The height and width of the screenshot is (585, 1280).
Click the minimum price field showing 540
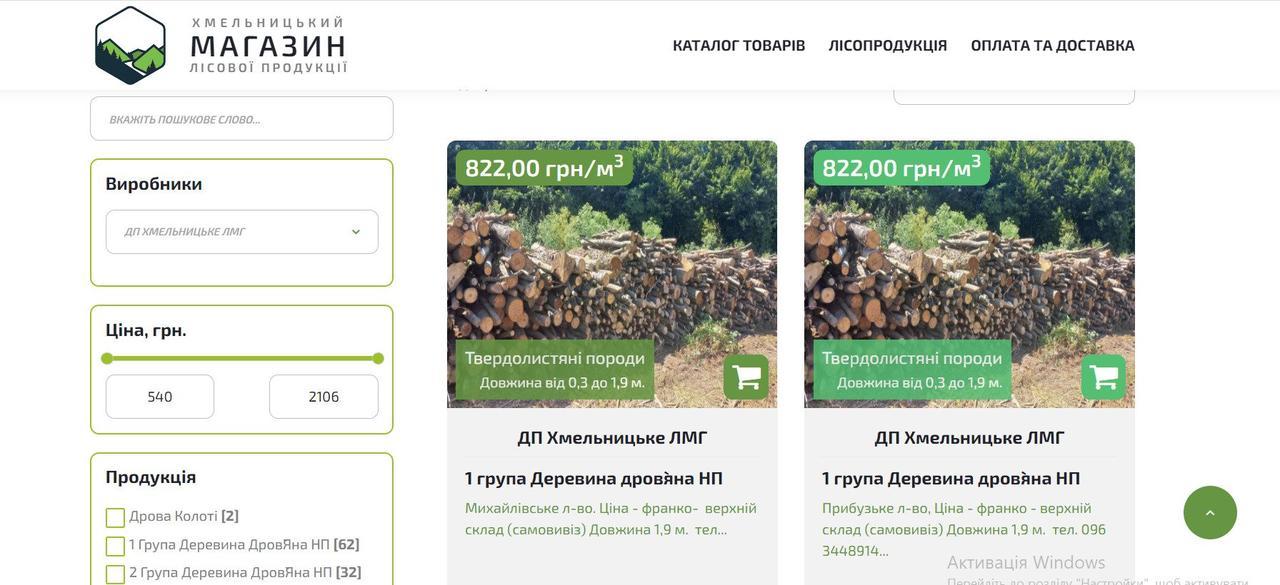160,397
